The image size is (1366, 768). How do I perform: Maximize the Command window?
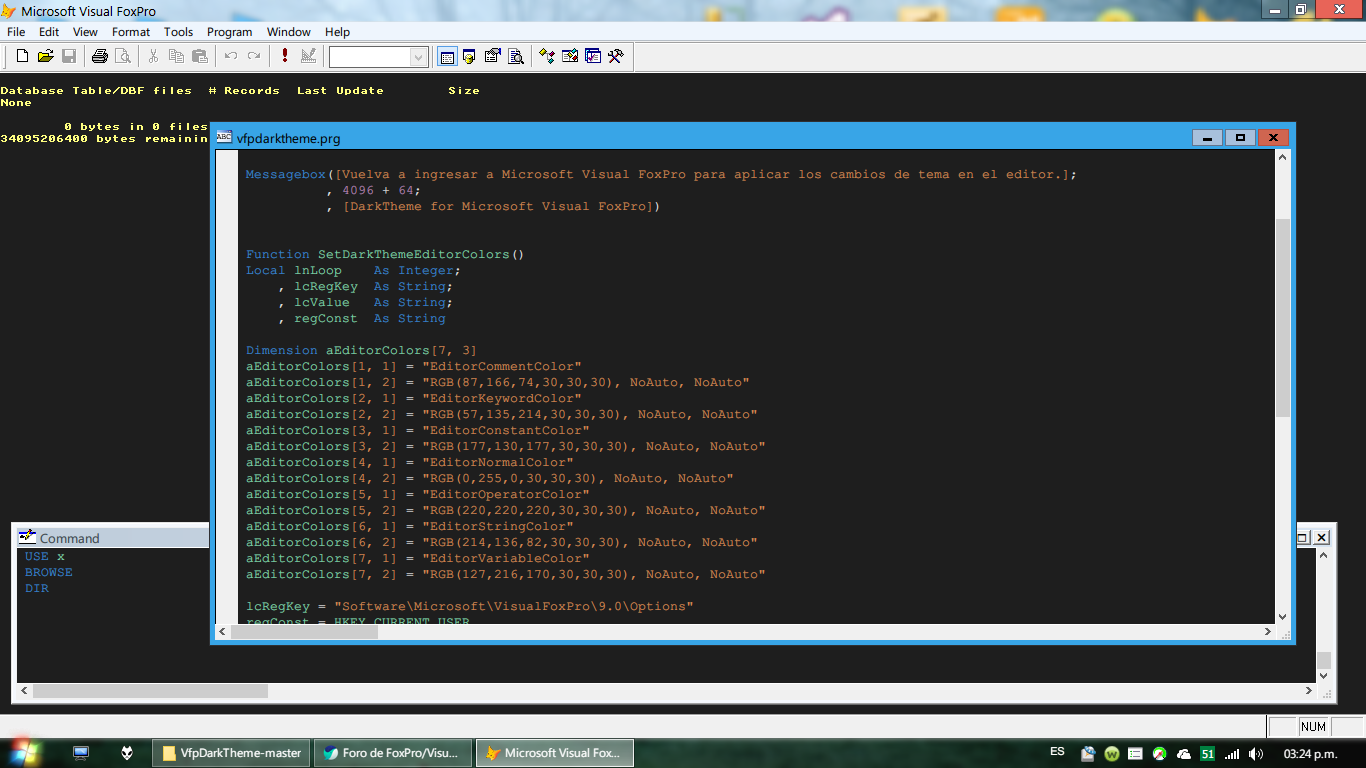click(x=1303, y=537)
